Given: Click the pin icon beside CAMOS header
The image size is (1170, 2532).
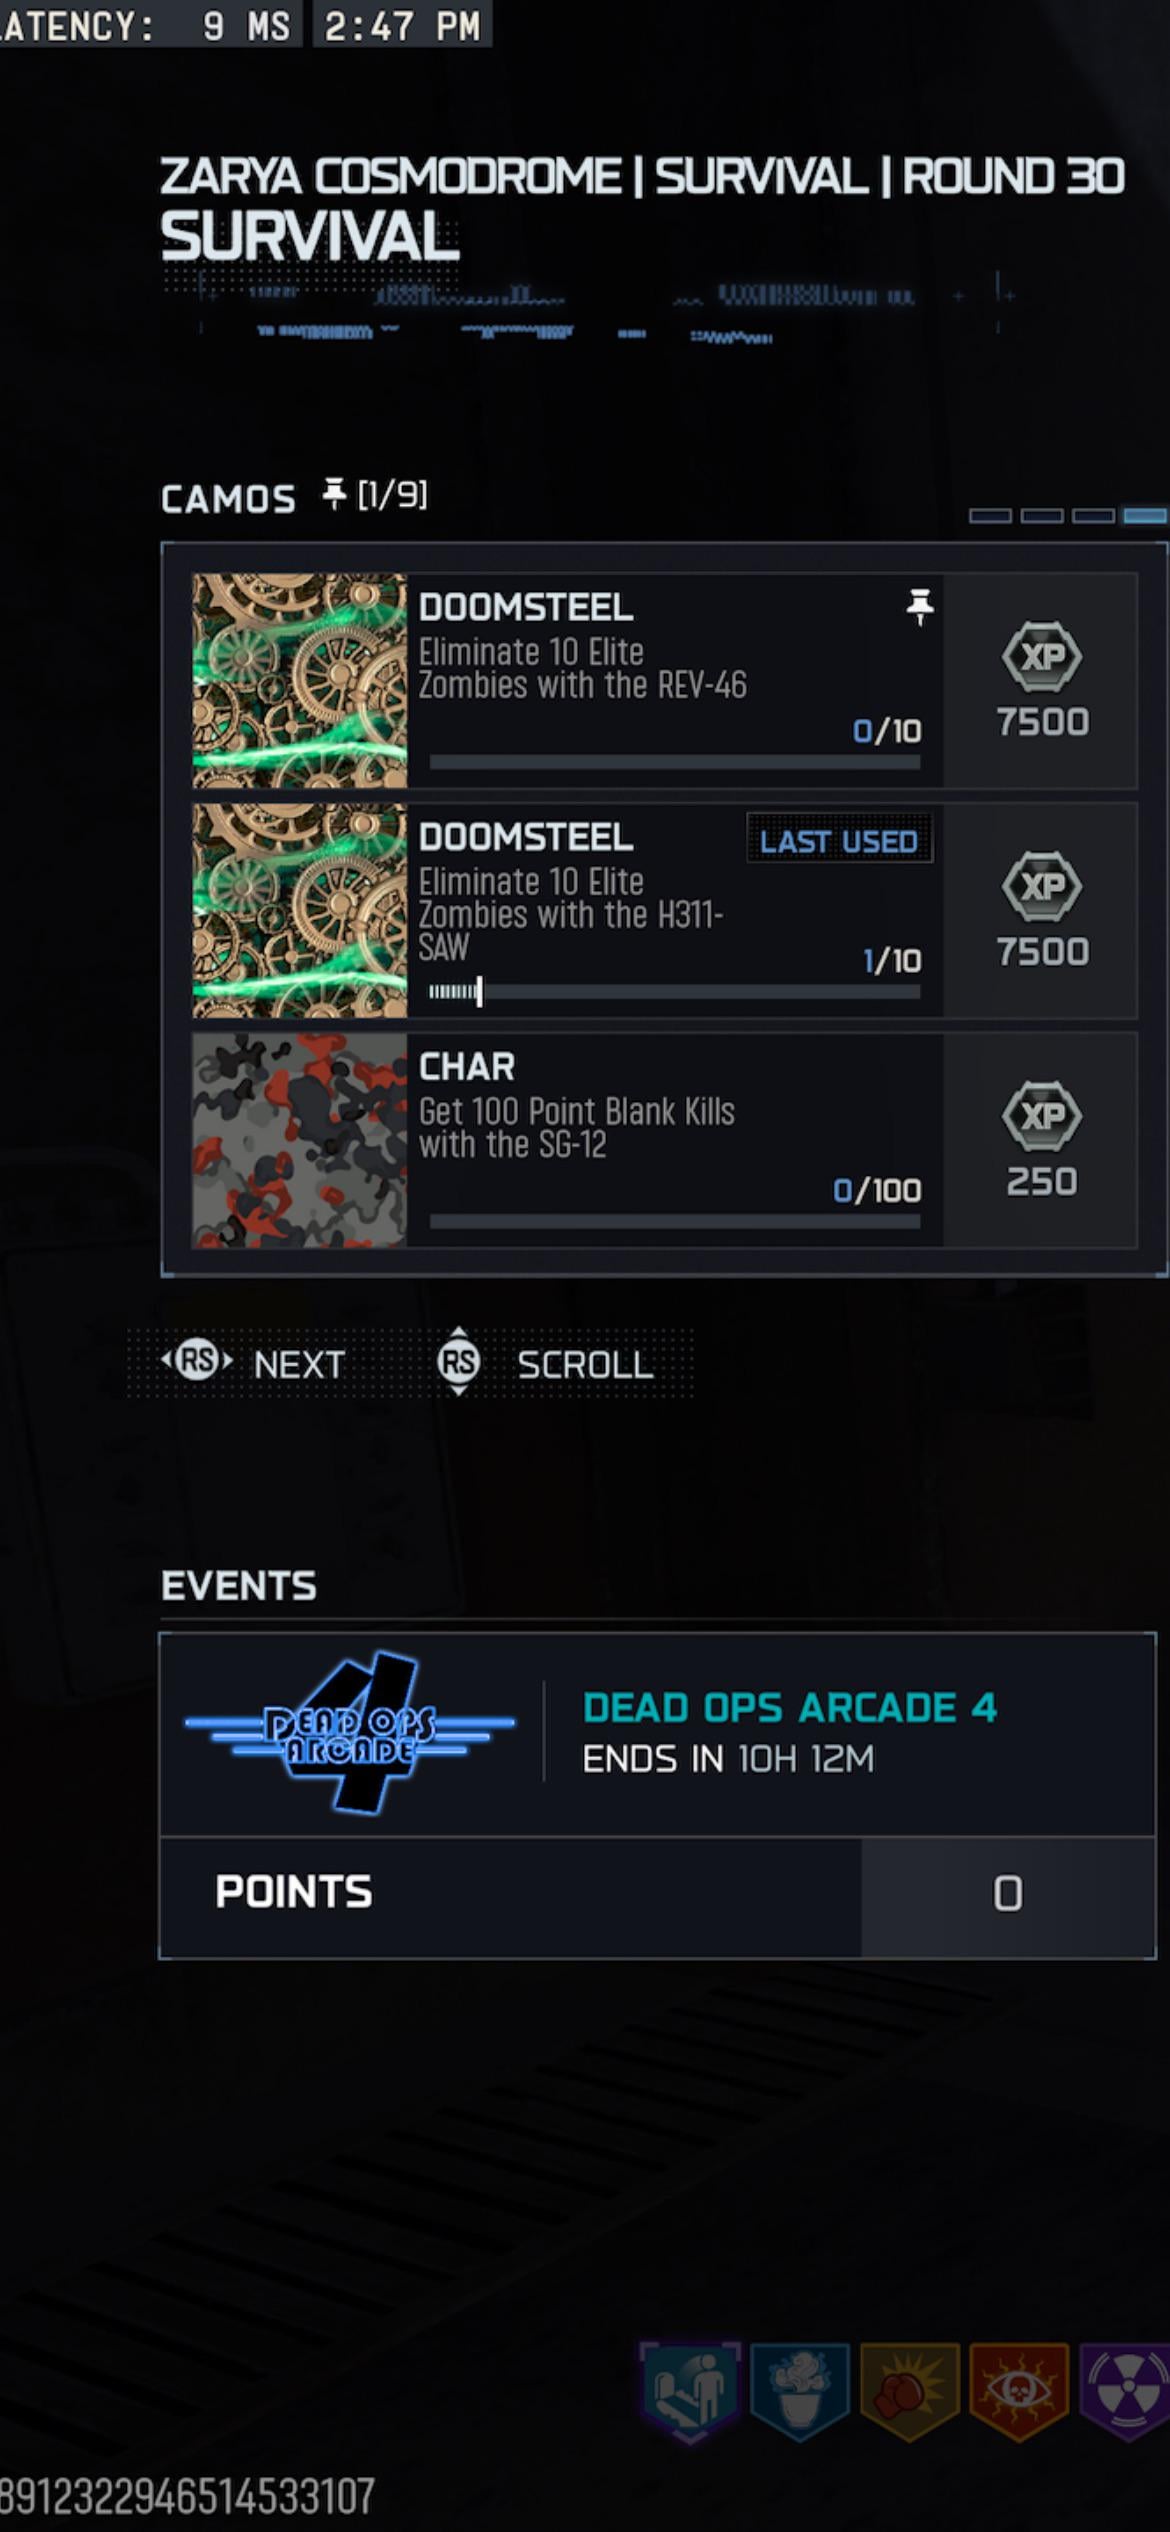Looking at the screenshot, I should [334, 493].
